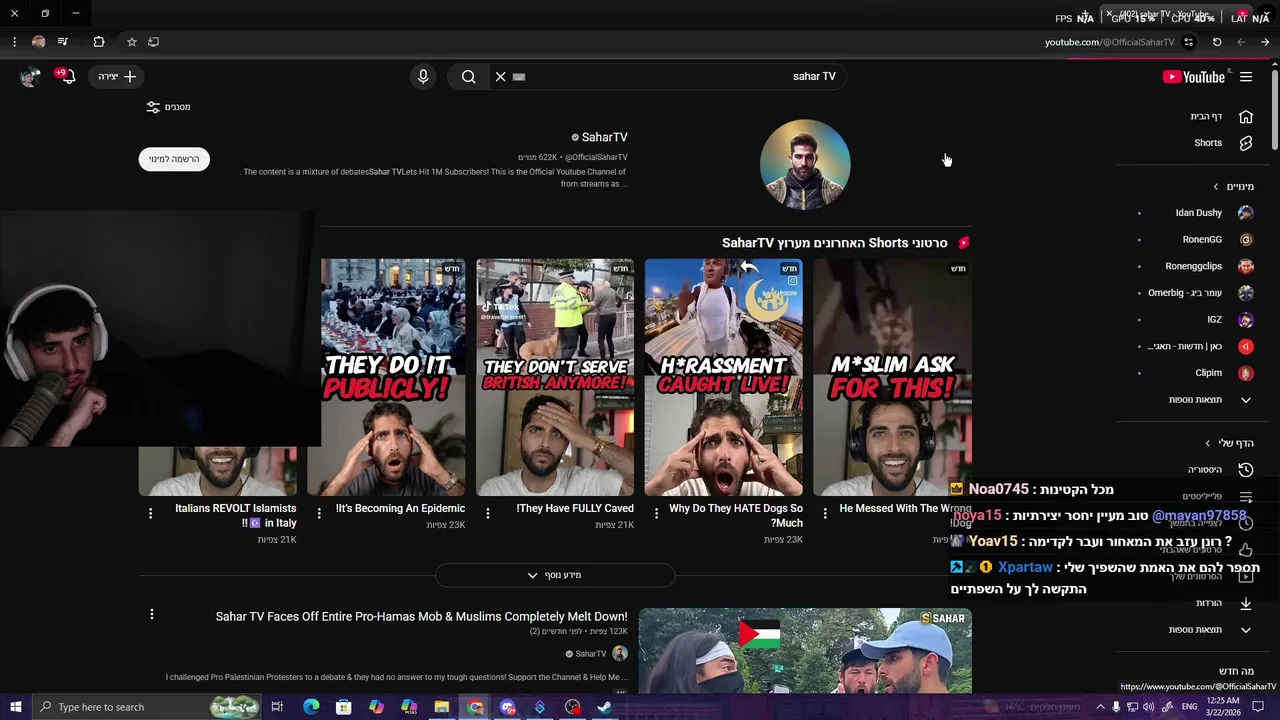Click 'They Have FULLY Caved!' title

click(x=575, y=508)
